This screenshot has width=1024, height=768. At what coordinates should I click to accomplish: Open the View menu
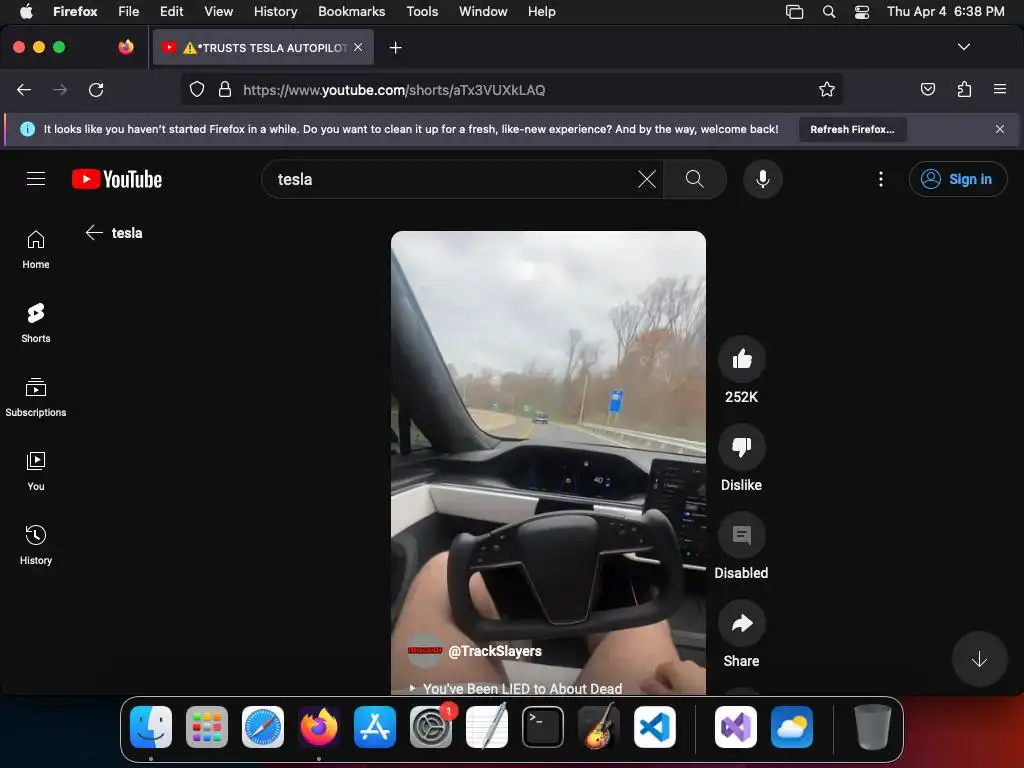point(218,12)
